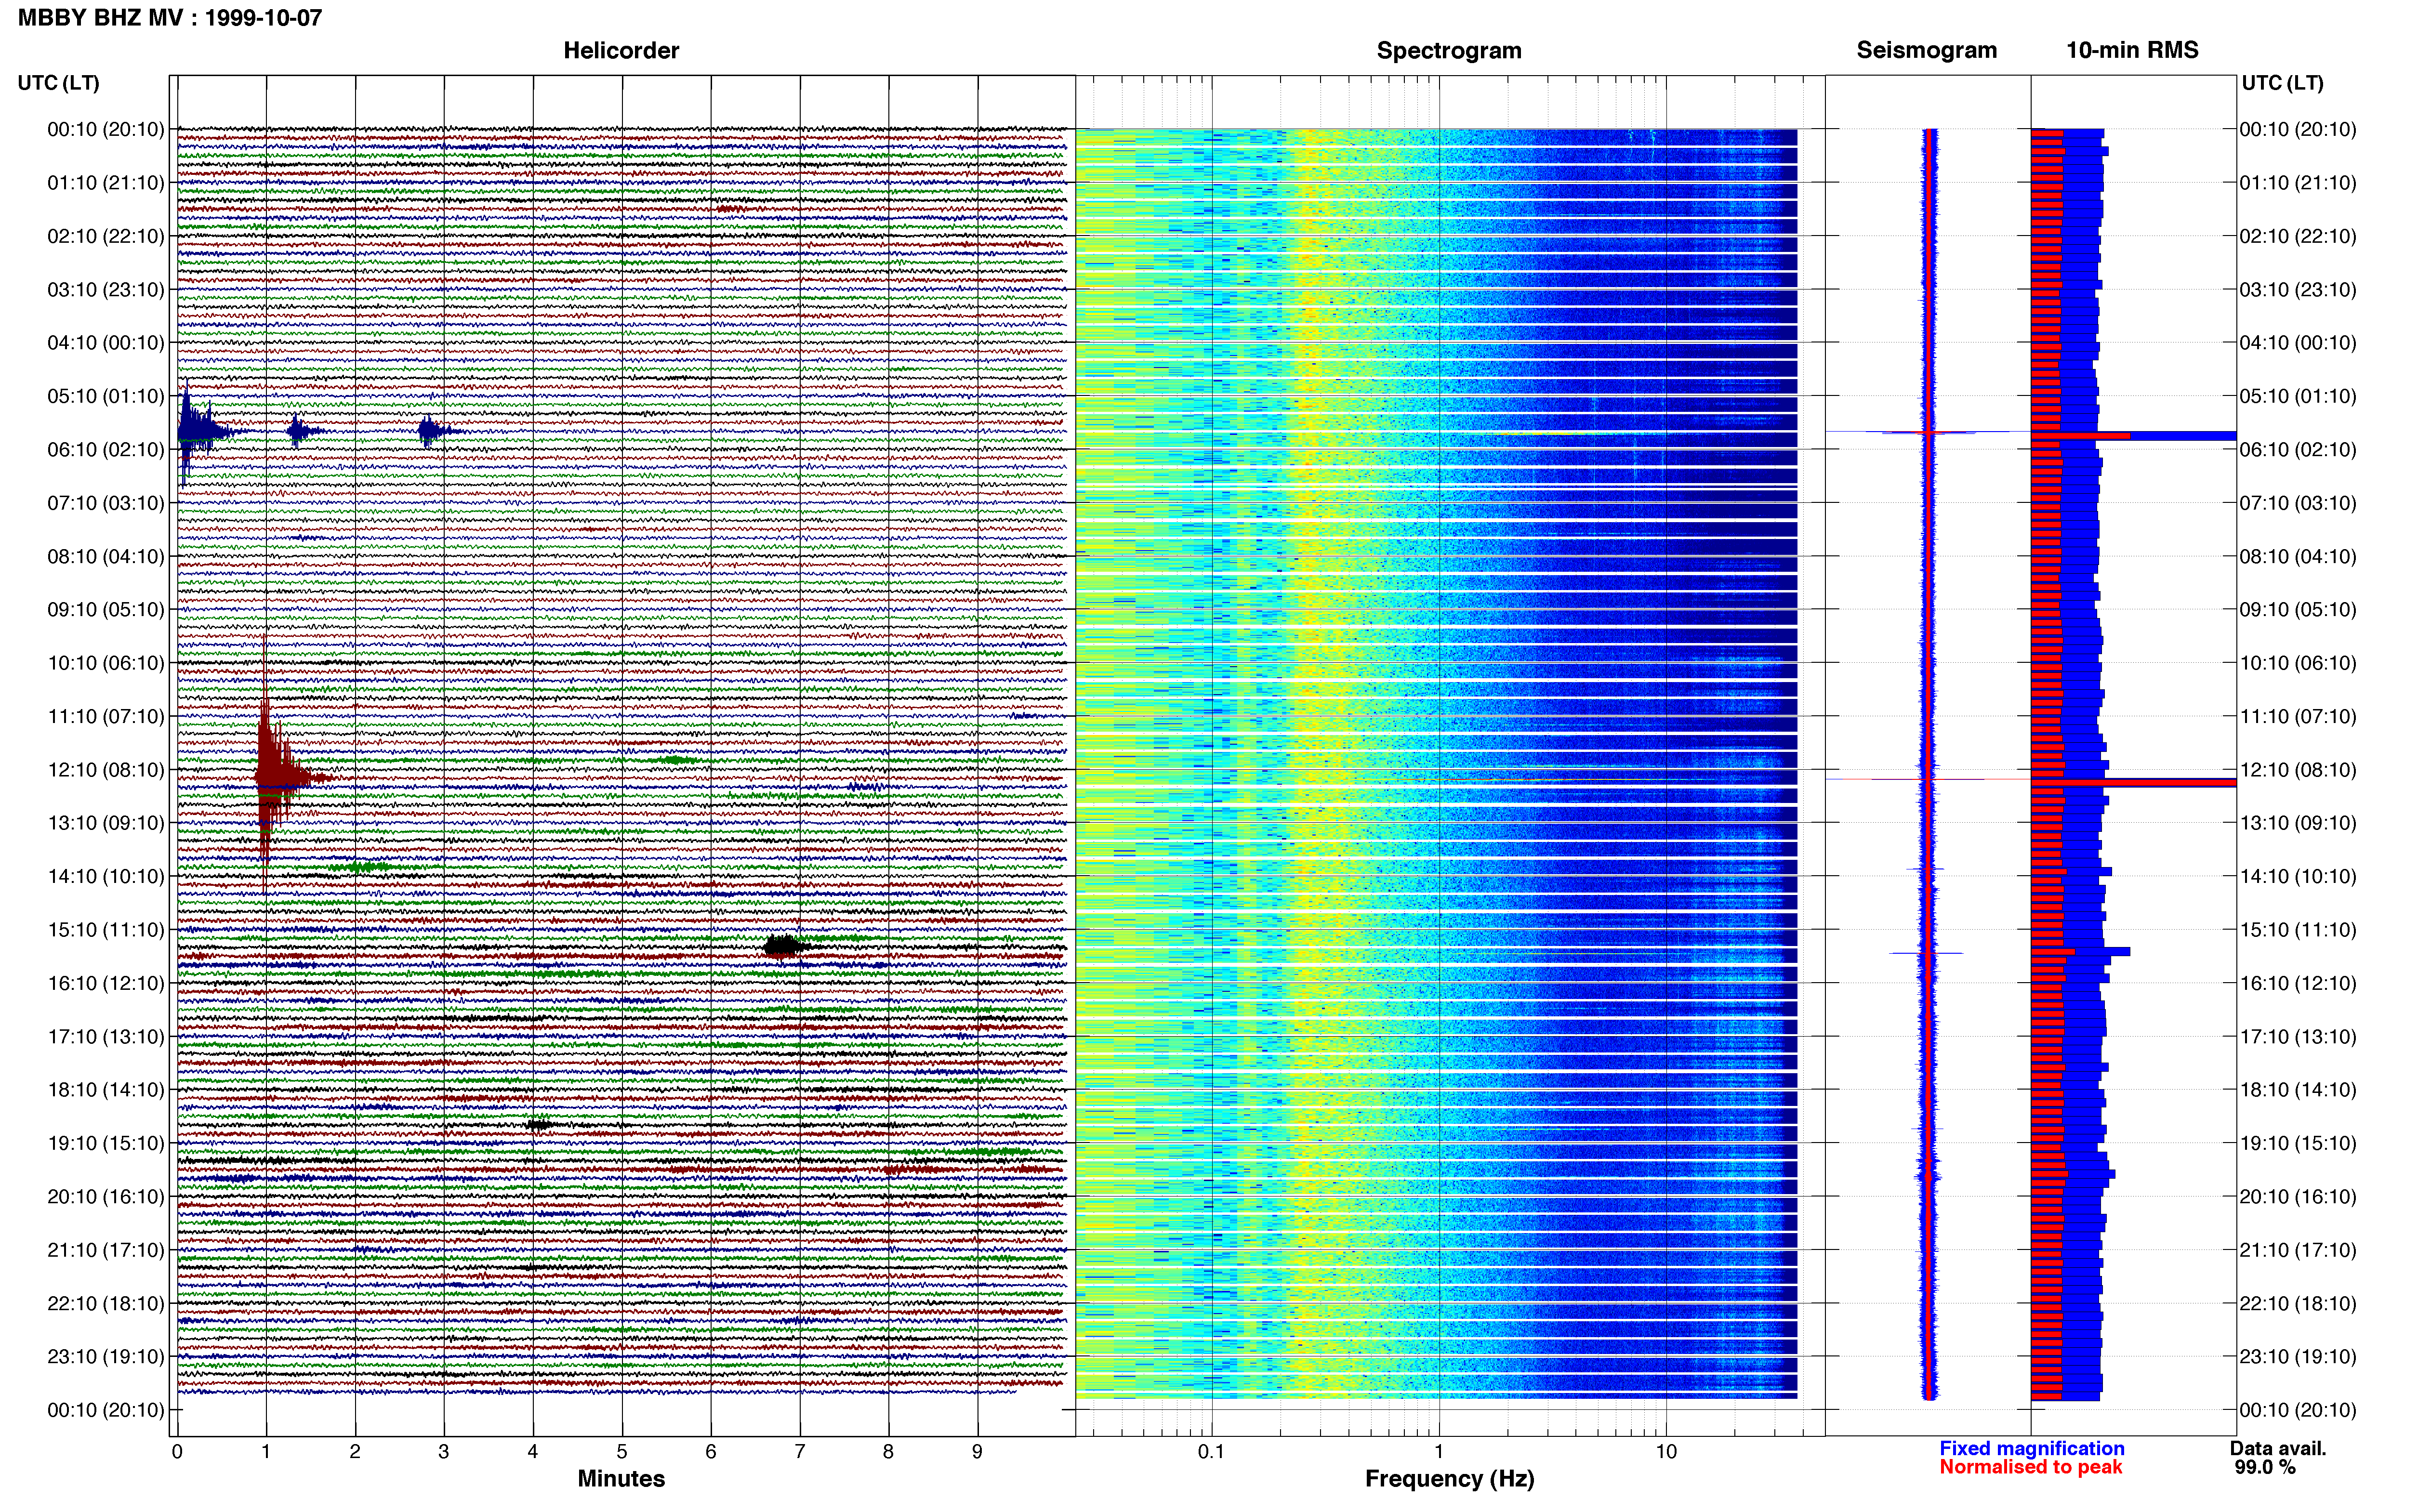Click the left '19:10 (15:10)' time label
Image resolution: width=2418 pixels, height=1512 pixels.
106,1143
